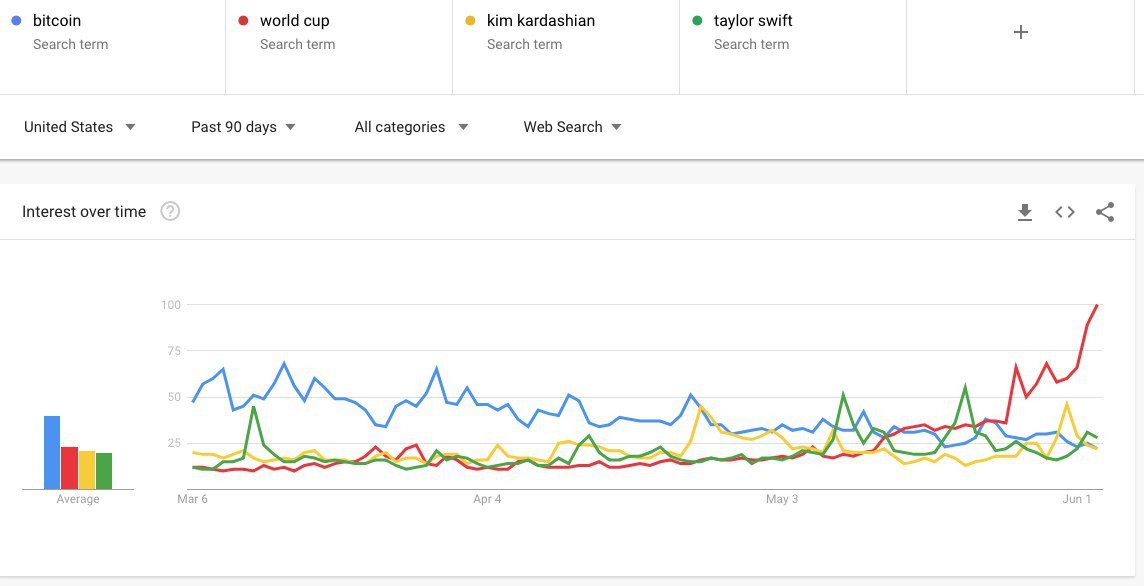
Task: Share the interest over time chart
Action: [1105, 212]
